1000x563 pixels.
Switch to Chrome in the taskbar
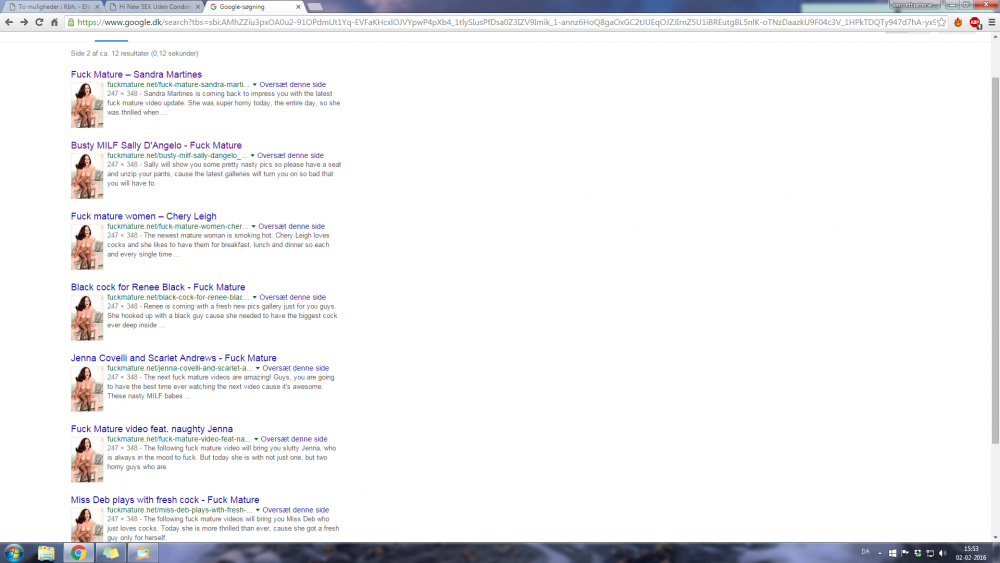[78, 553]
